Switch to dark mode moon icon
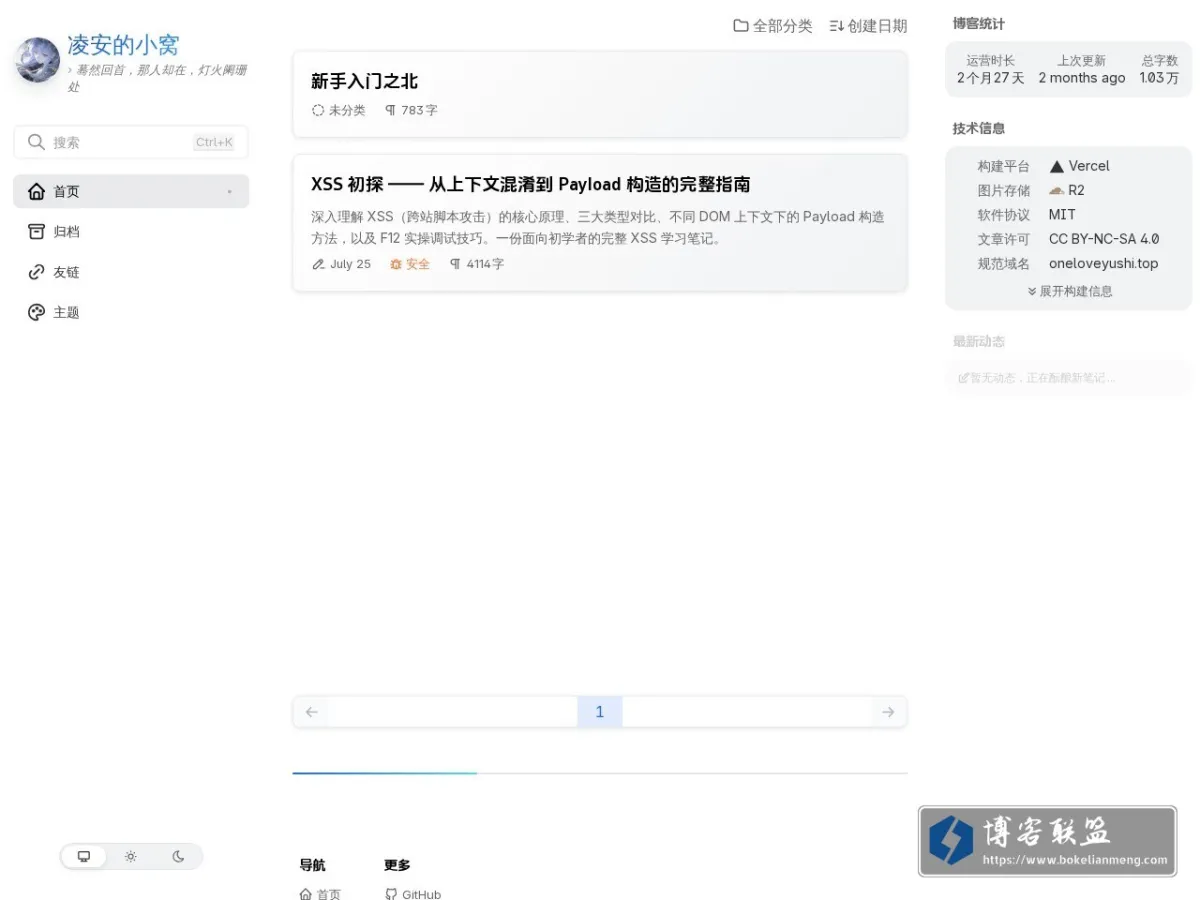 [178, 856]
